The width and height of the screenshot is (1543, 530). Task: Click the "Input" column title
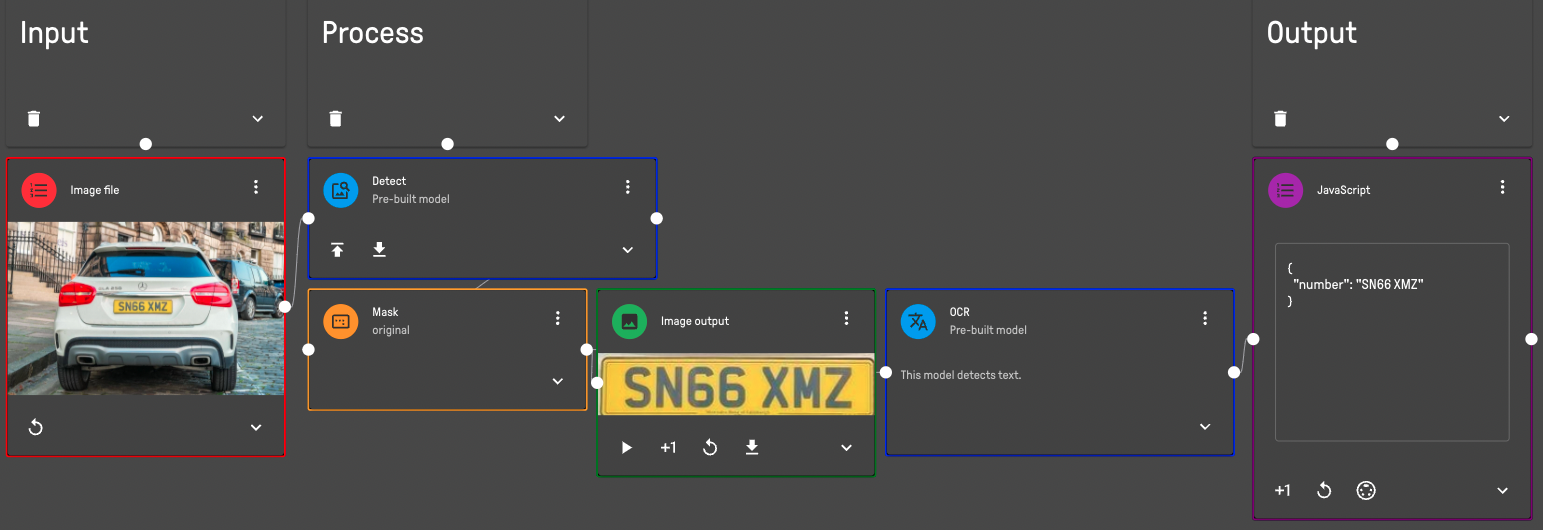tap(54, 33)
